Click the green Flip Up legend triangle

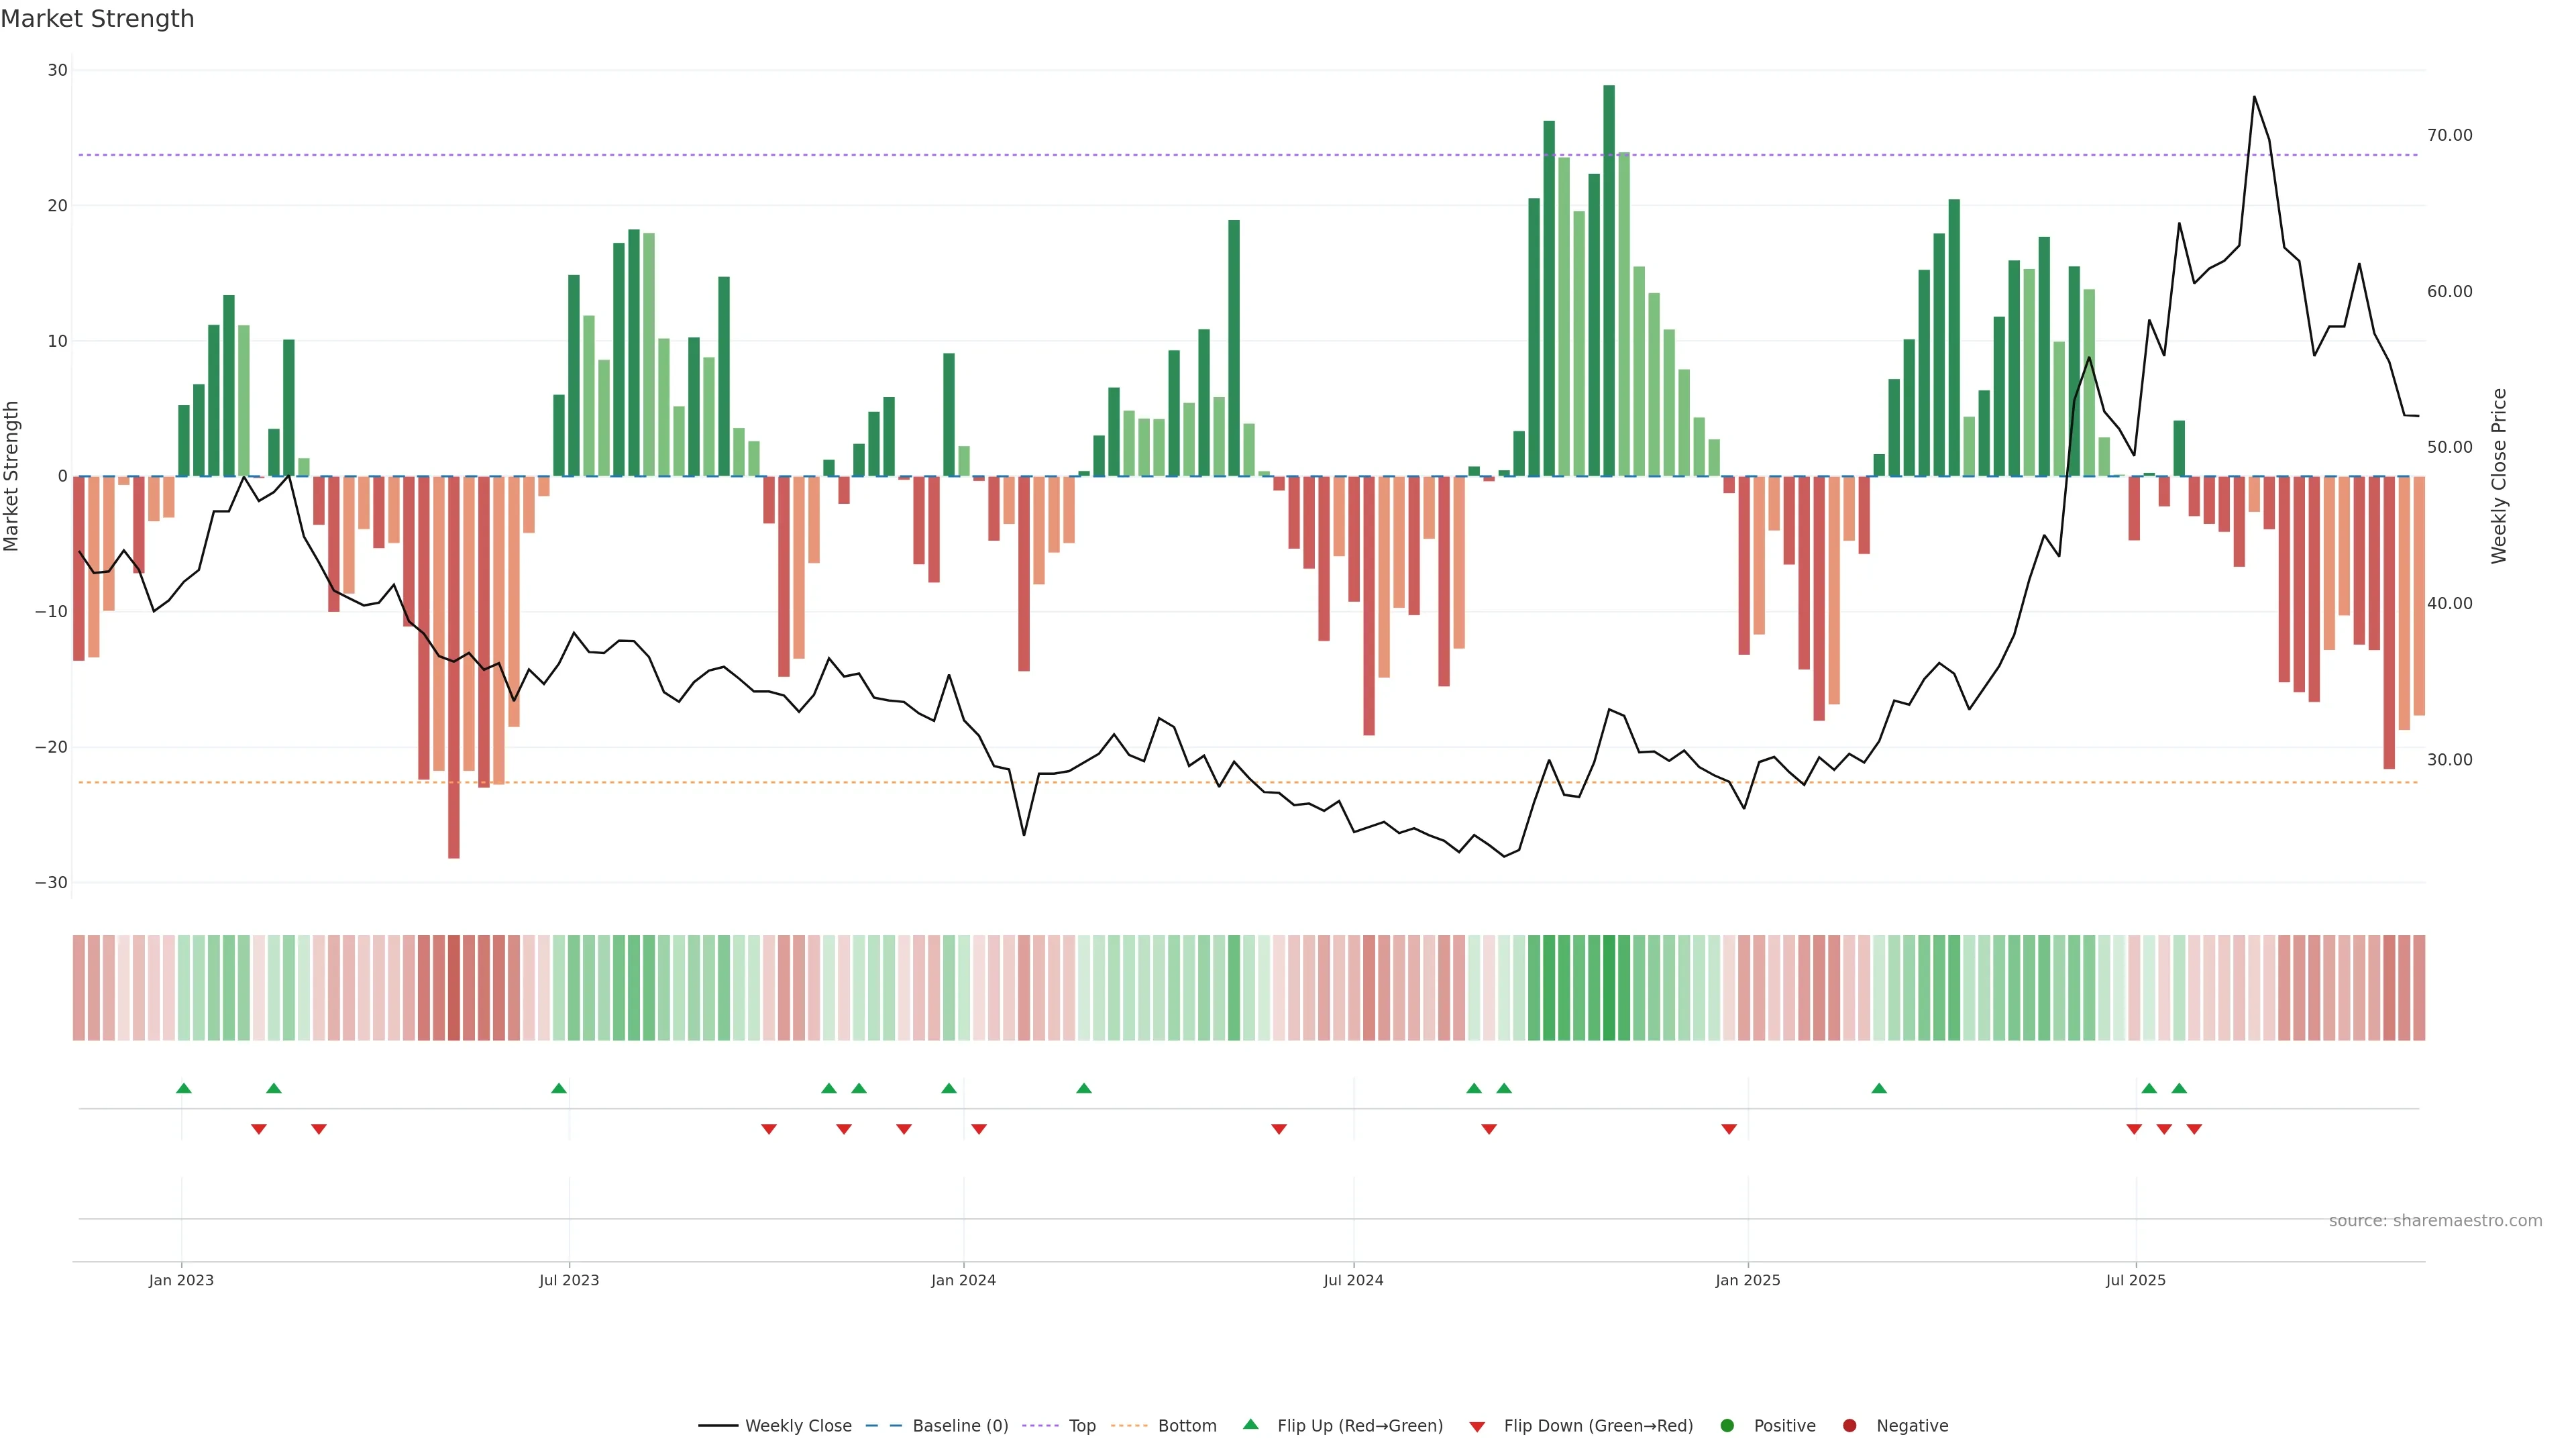[x=1250, y=1425]
